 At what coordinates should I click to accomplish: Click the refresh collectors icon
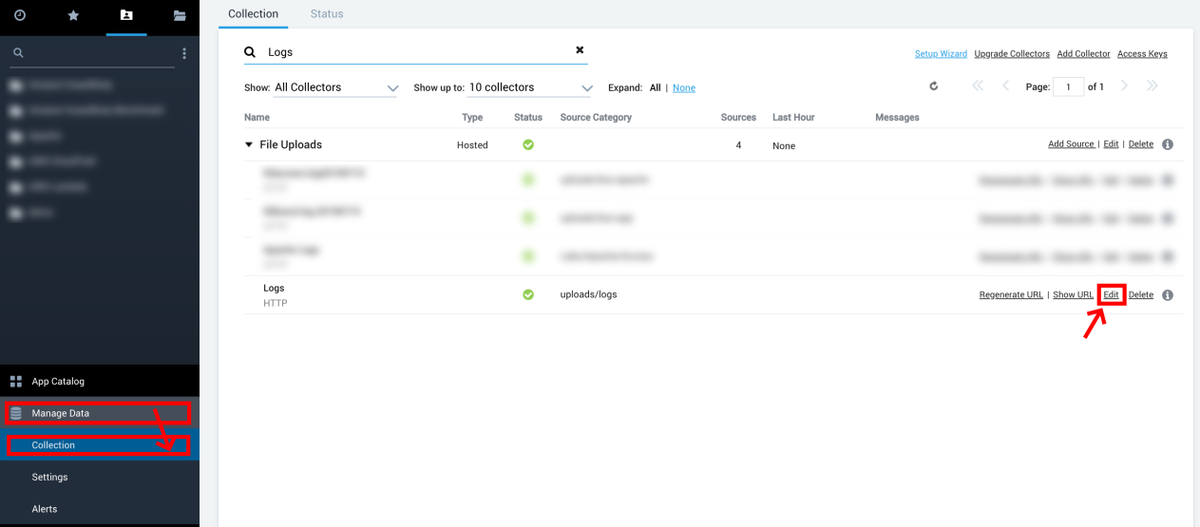[x=934, y=86]
